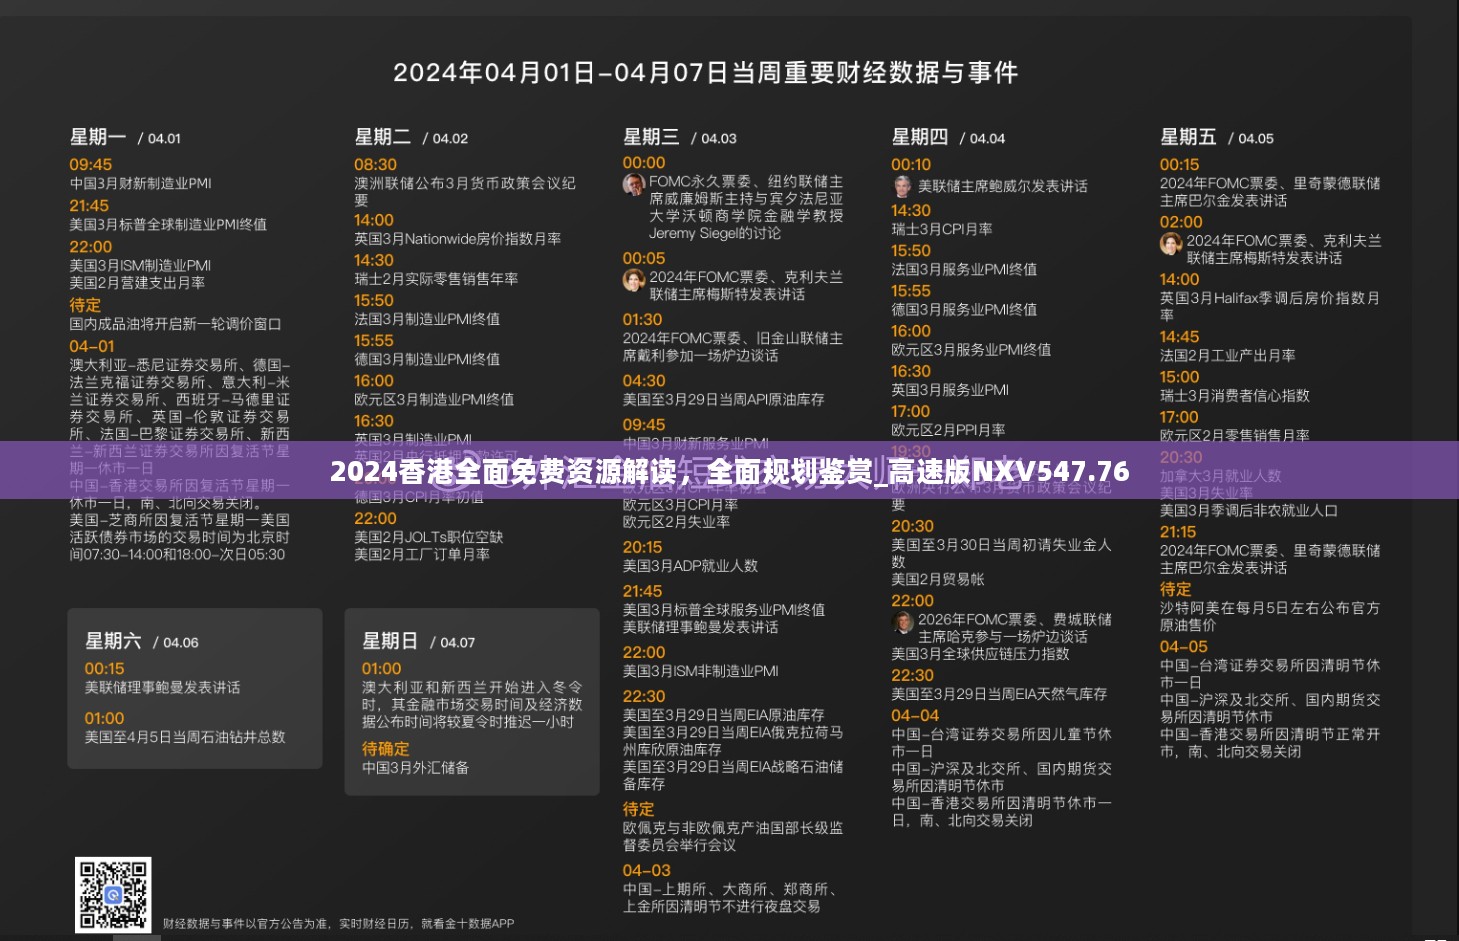Click '美国2月贸易帐' entry
This screenshot has width=1459, height=941.
pos(938,579)
